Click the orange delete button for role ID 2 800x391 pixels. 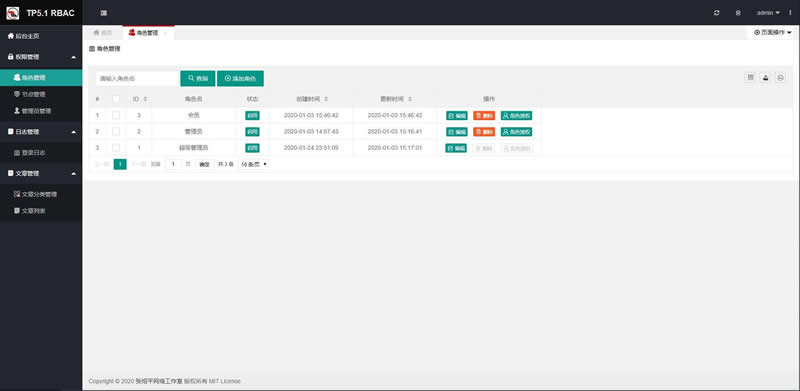point(484,132)
